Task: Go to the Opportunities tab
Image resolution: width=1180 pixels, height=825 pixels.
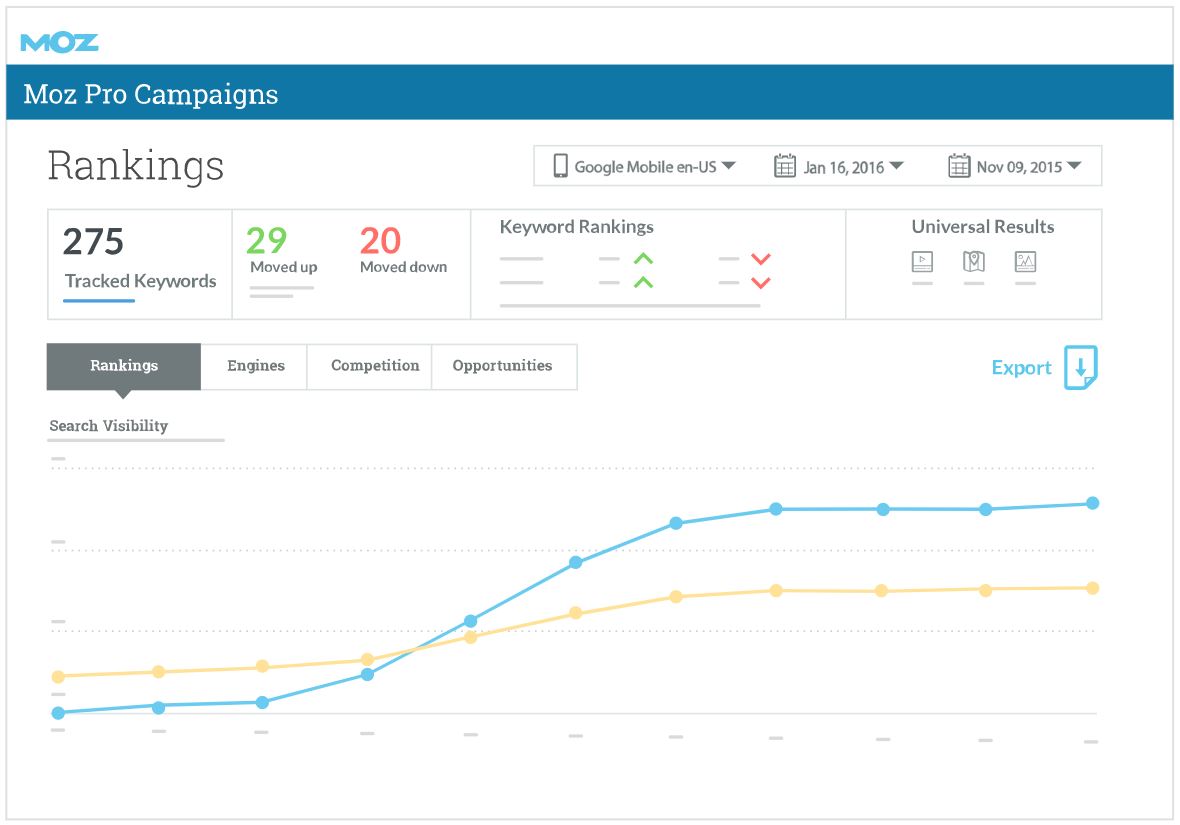Action: coord(502,366)
